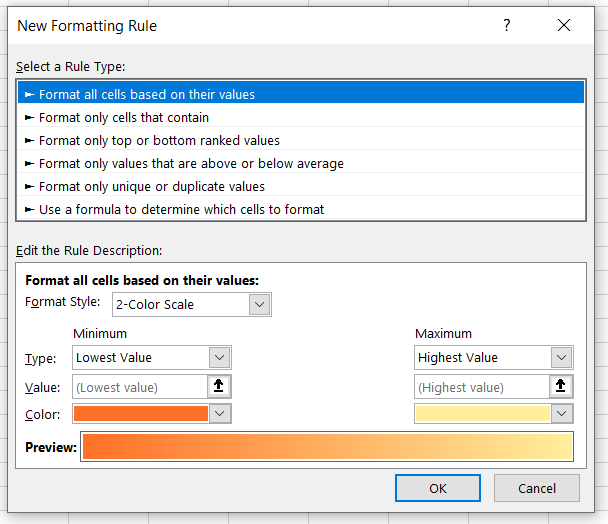Expand the Maximum Type dropdown
This screenshot has height=524, width=608.
tap(562, 357)
